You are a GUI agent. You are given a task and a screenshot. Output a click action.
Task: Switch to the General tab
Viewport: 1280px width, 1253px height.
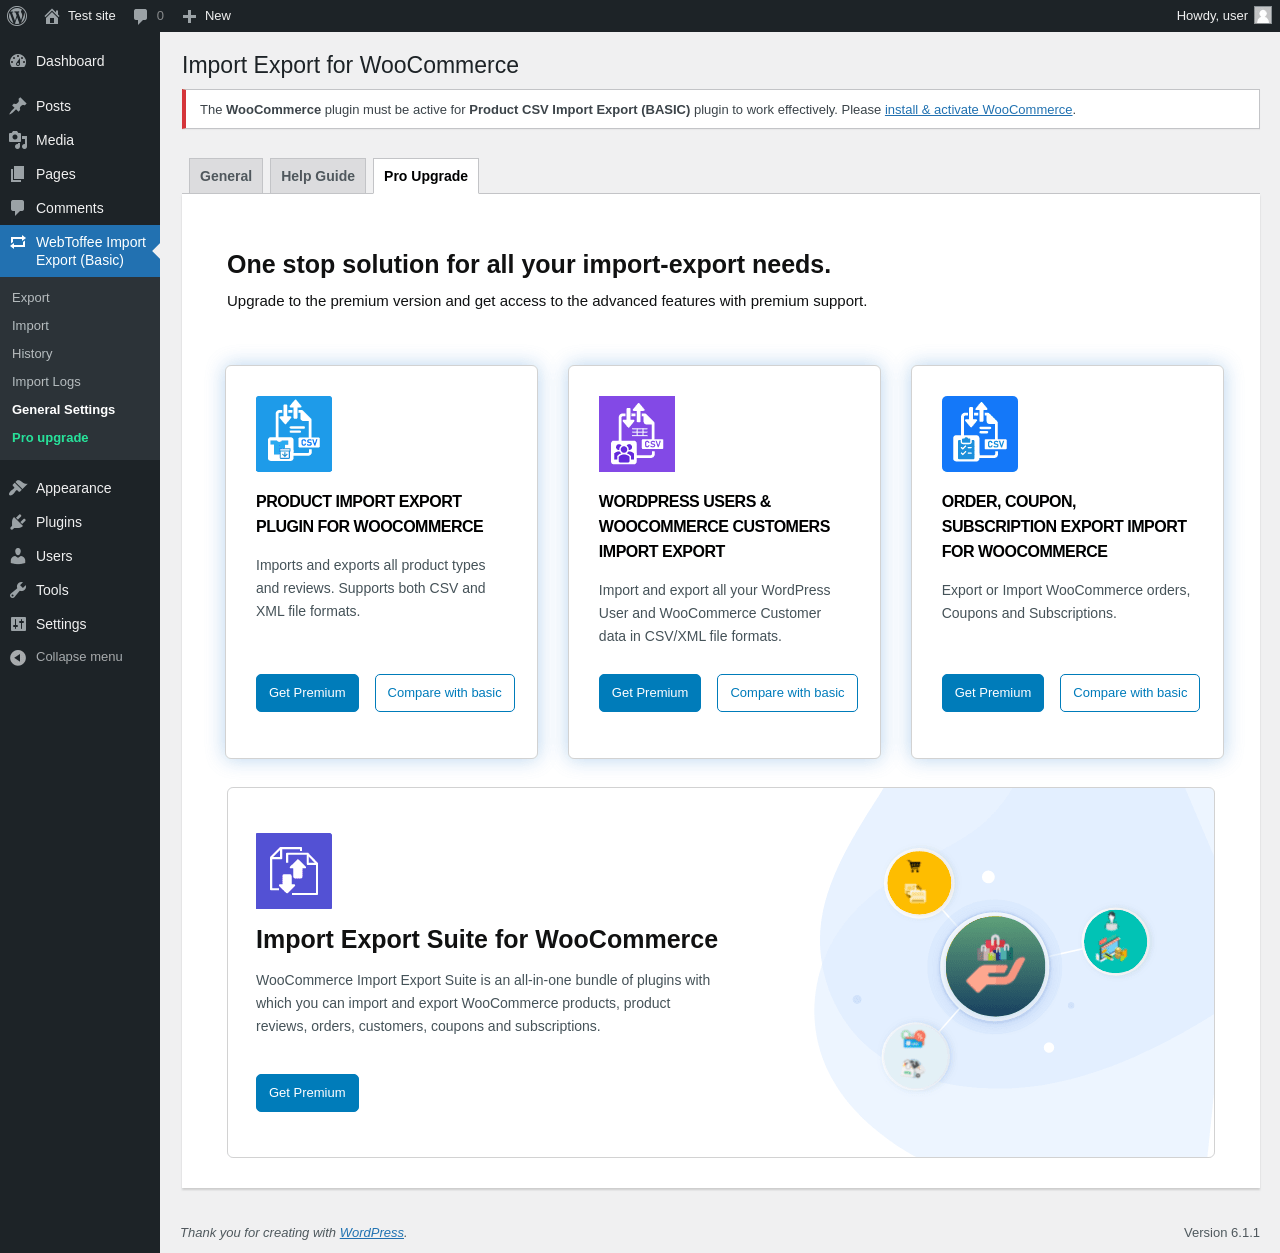click(226, 176)
